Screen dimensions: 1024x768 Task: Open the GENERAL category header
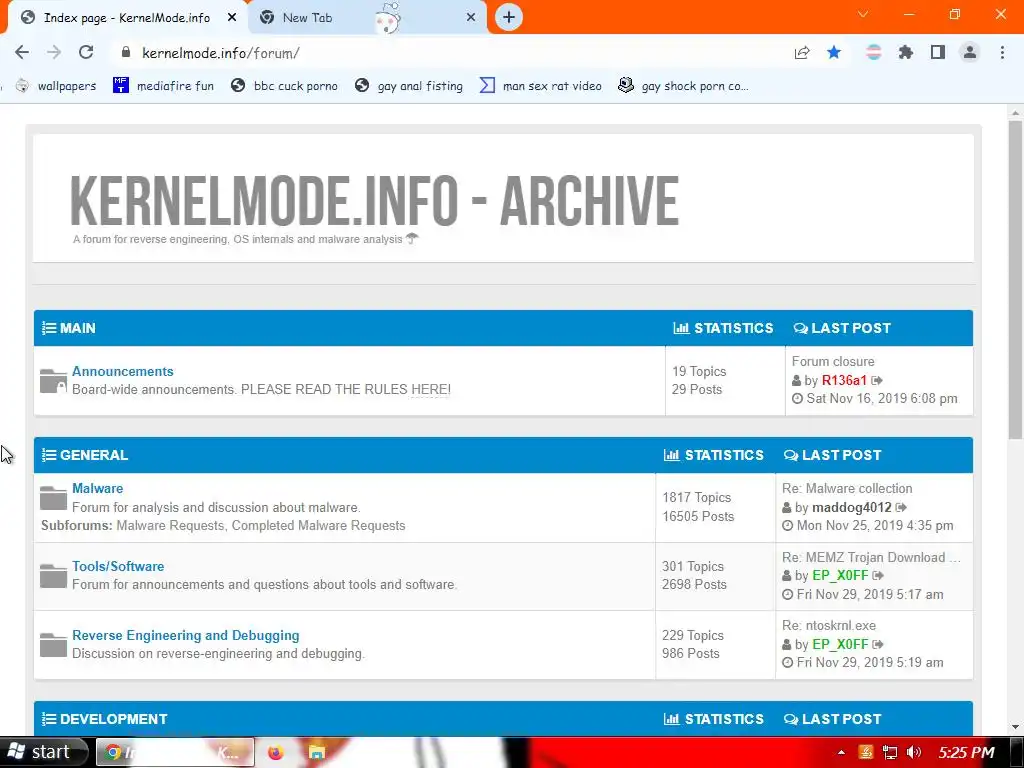[93, 455]
